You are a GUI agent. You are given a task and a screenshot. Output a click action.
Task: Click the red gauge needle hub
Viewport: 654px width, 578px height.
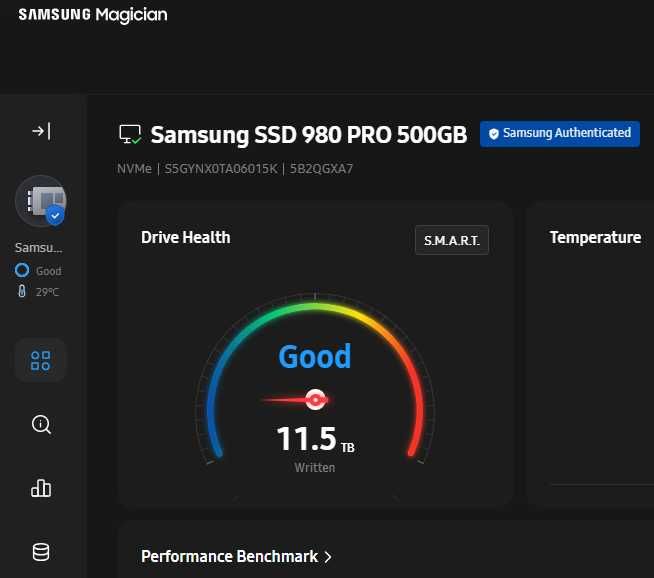(316, 400)
